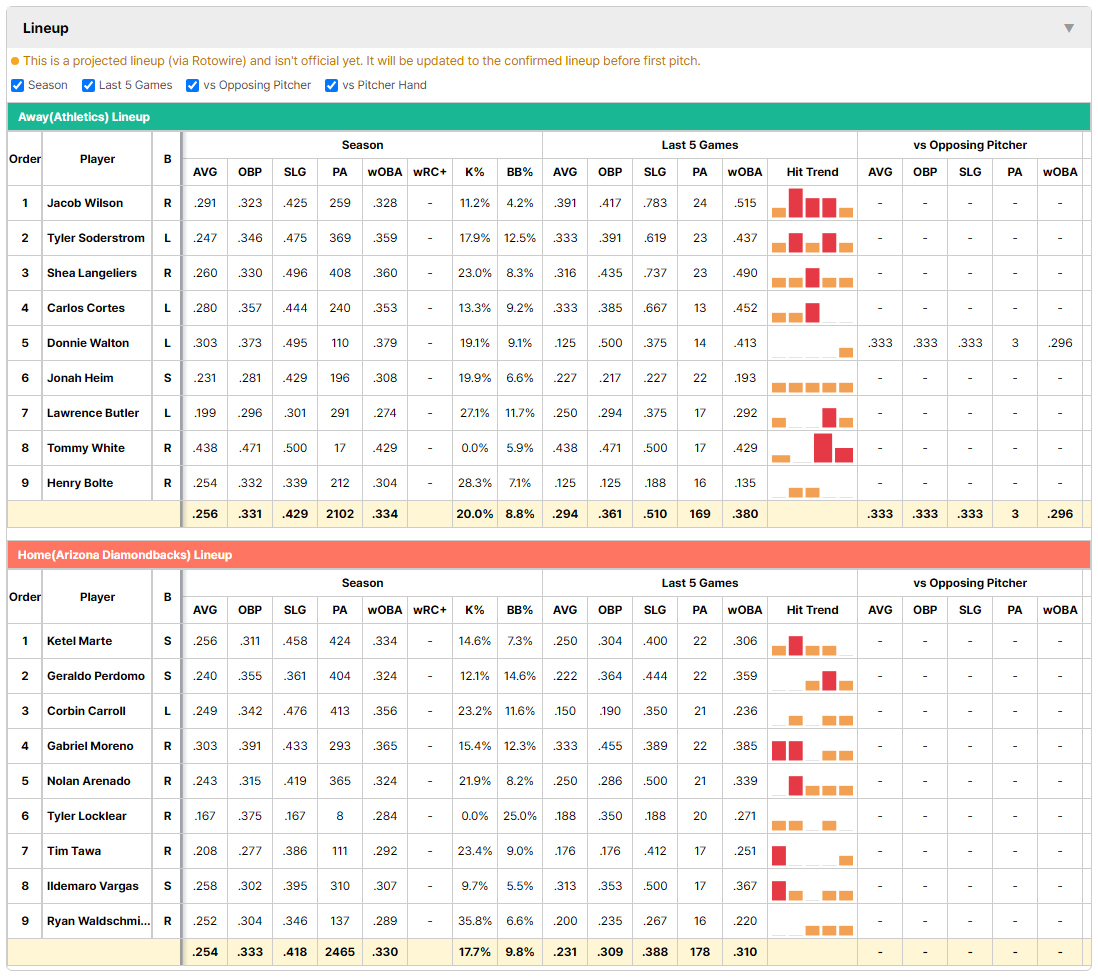Open Corbin Carroll player link
Image resolution: width=1098 pixels, height=977 pixels.
click(x=86, y=711)
